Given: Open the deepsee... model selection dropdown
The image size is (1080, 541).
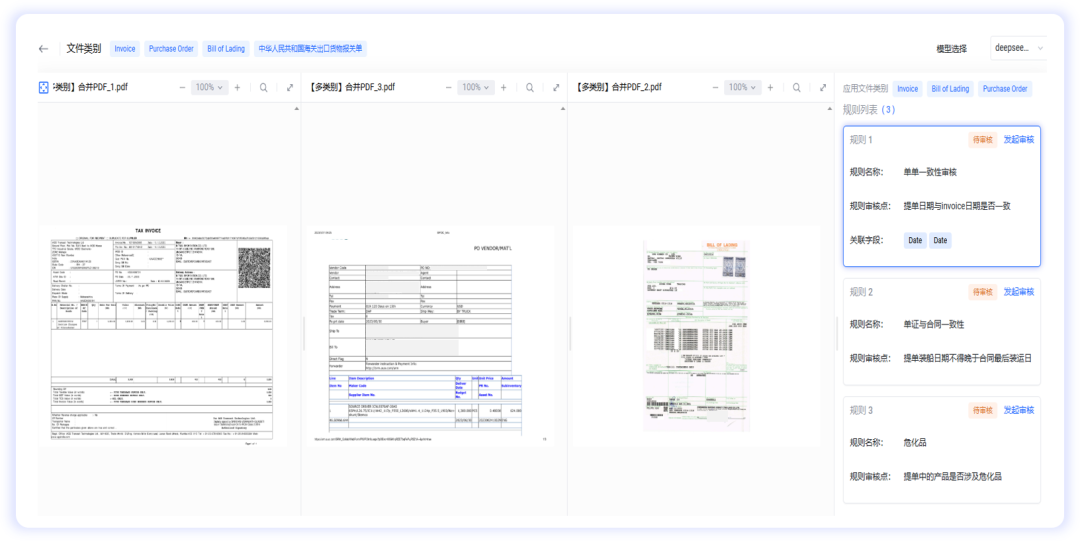Looking at the screenshot, I should [1018, 48].
